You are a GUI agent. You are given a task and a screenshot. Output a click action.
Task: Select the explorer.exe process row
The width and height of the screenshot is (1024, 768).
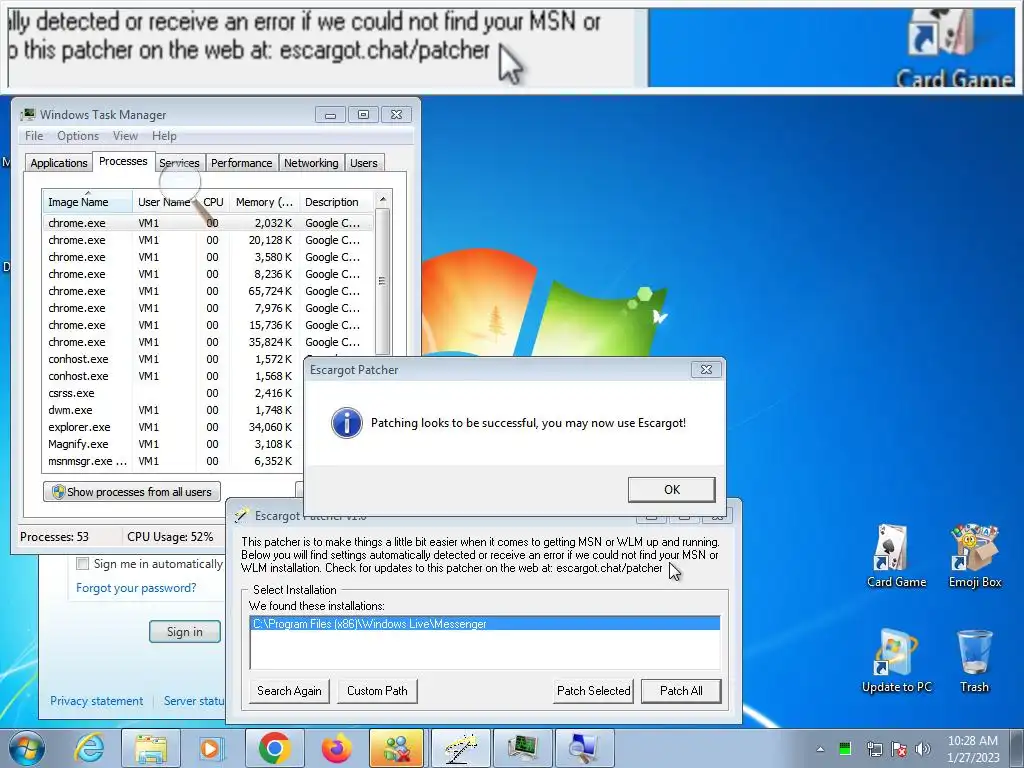172,427
